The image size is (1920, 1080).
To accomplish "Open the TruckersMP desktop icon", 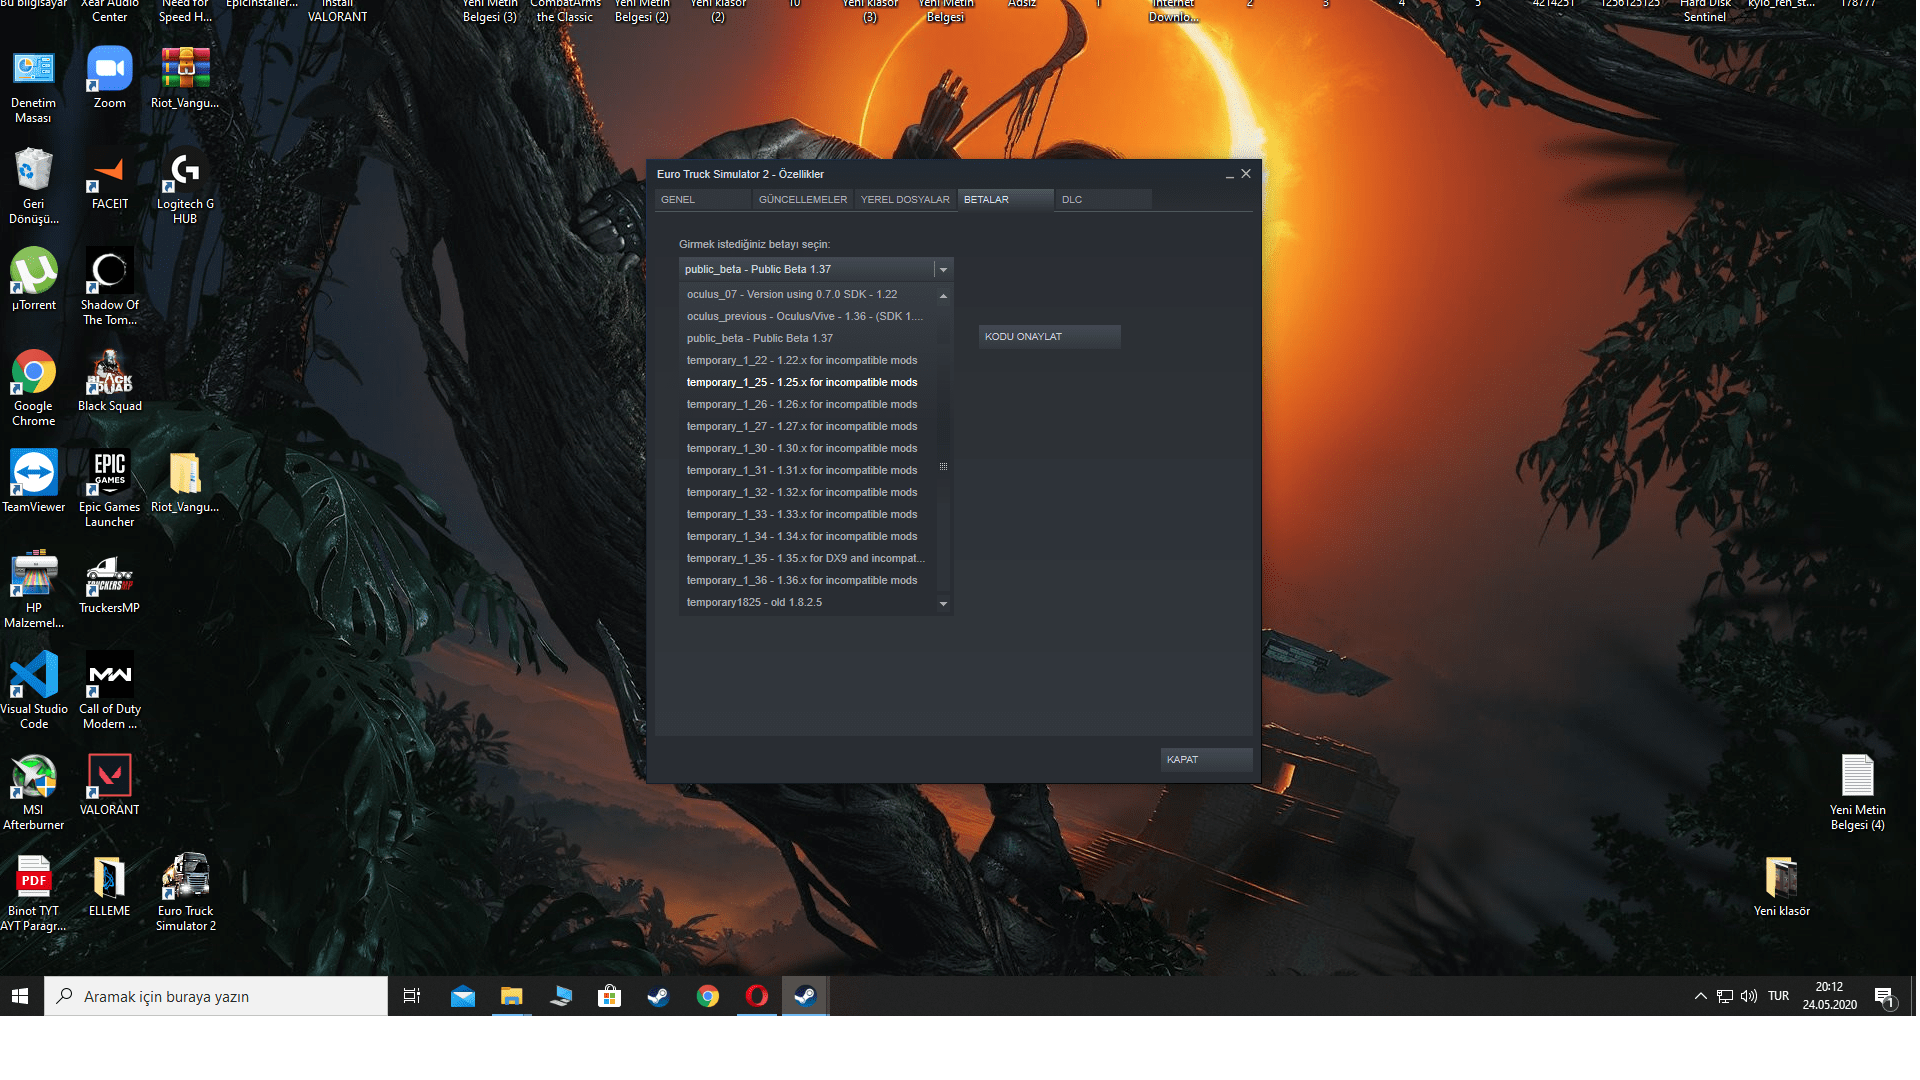I will [x=109, y=577].
